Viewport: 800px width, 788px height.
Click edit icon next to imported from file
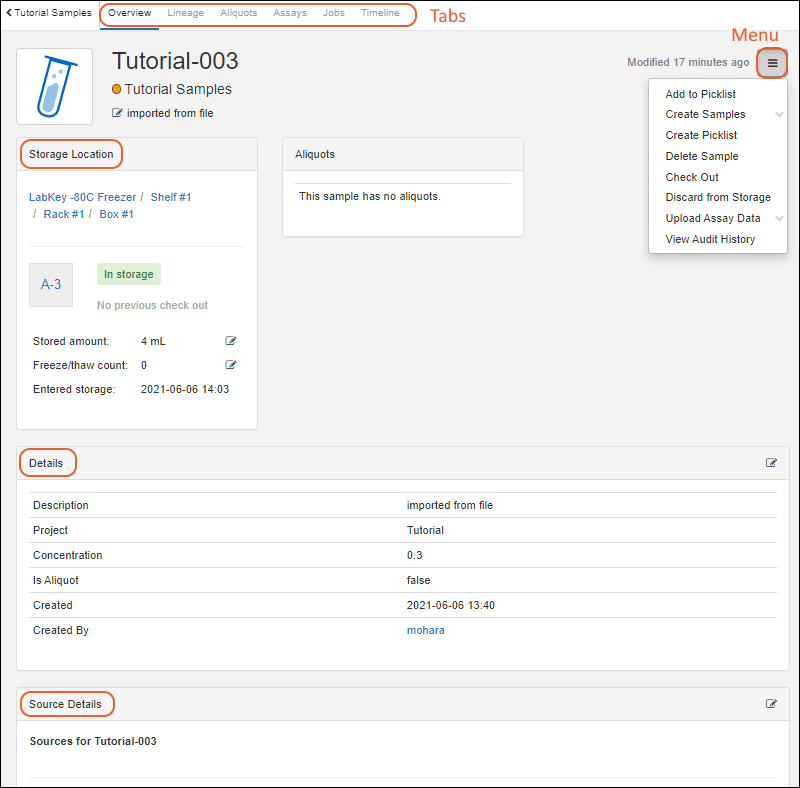click(x=118, y=114)
